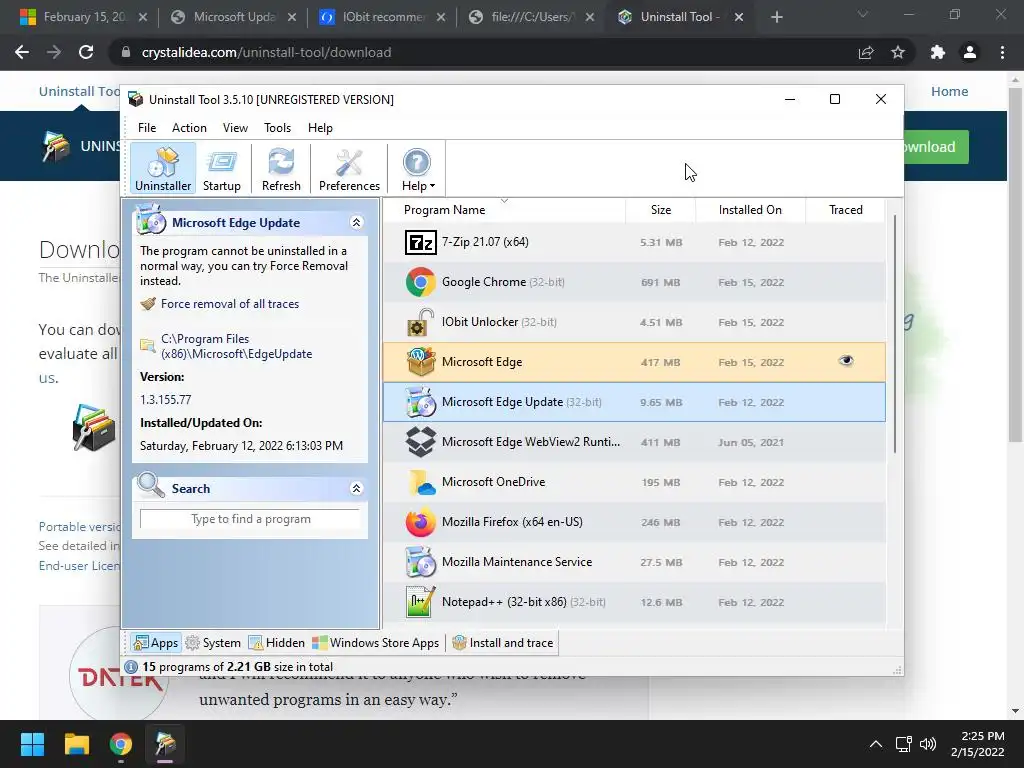Reload the crystalidea page in Chrome
This screenshot has height=768, width=1024.
pyautogui.click(x=86, y=52)
